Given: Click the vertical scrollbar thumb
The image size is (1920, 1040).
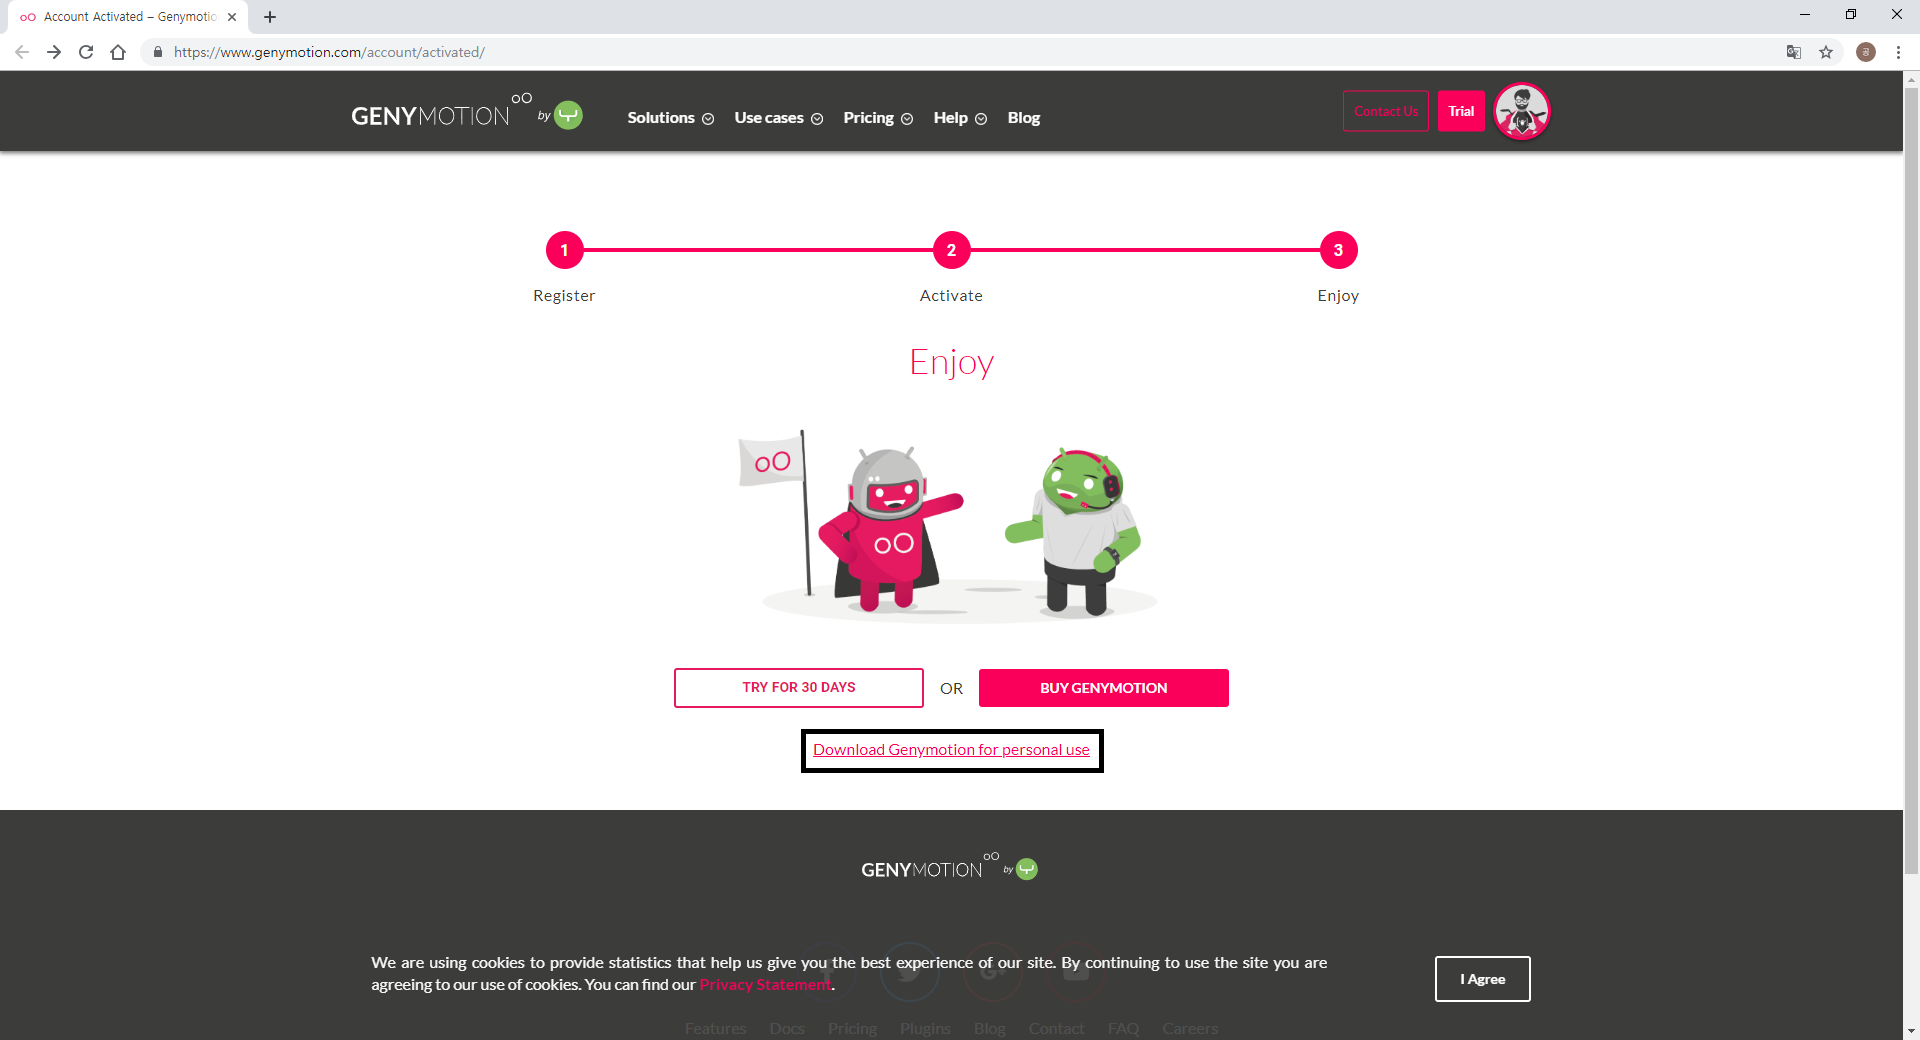Looking at the screenshot, I should 1911,480.
